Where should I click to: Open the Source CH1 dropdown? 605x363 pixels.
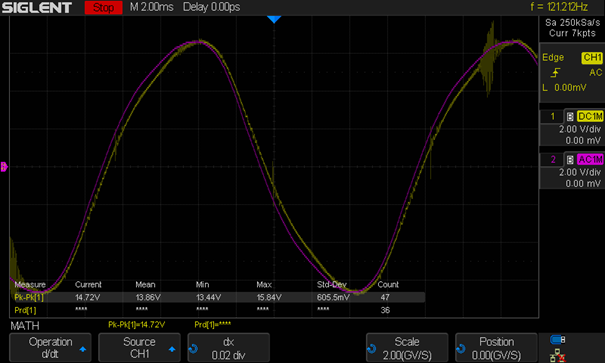pos(139,348)
